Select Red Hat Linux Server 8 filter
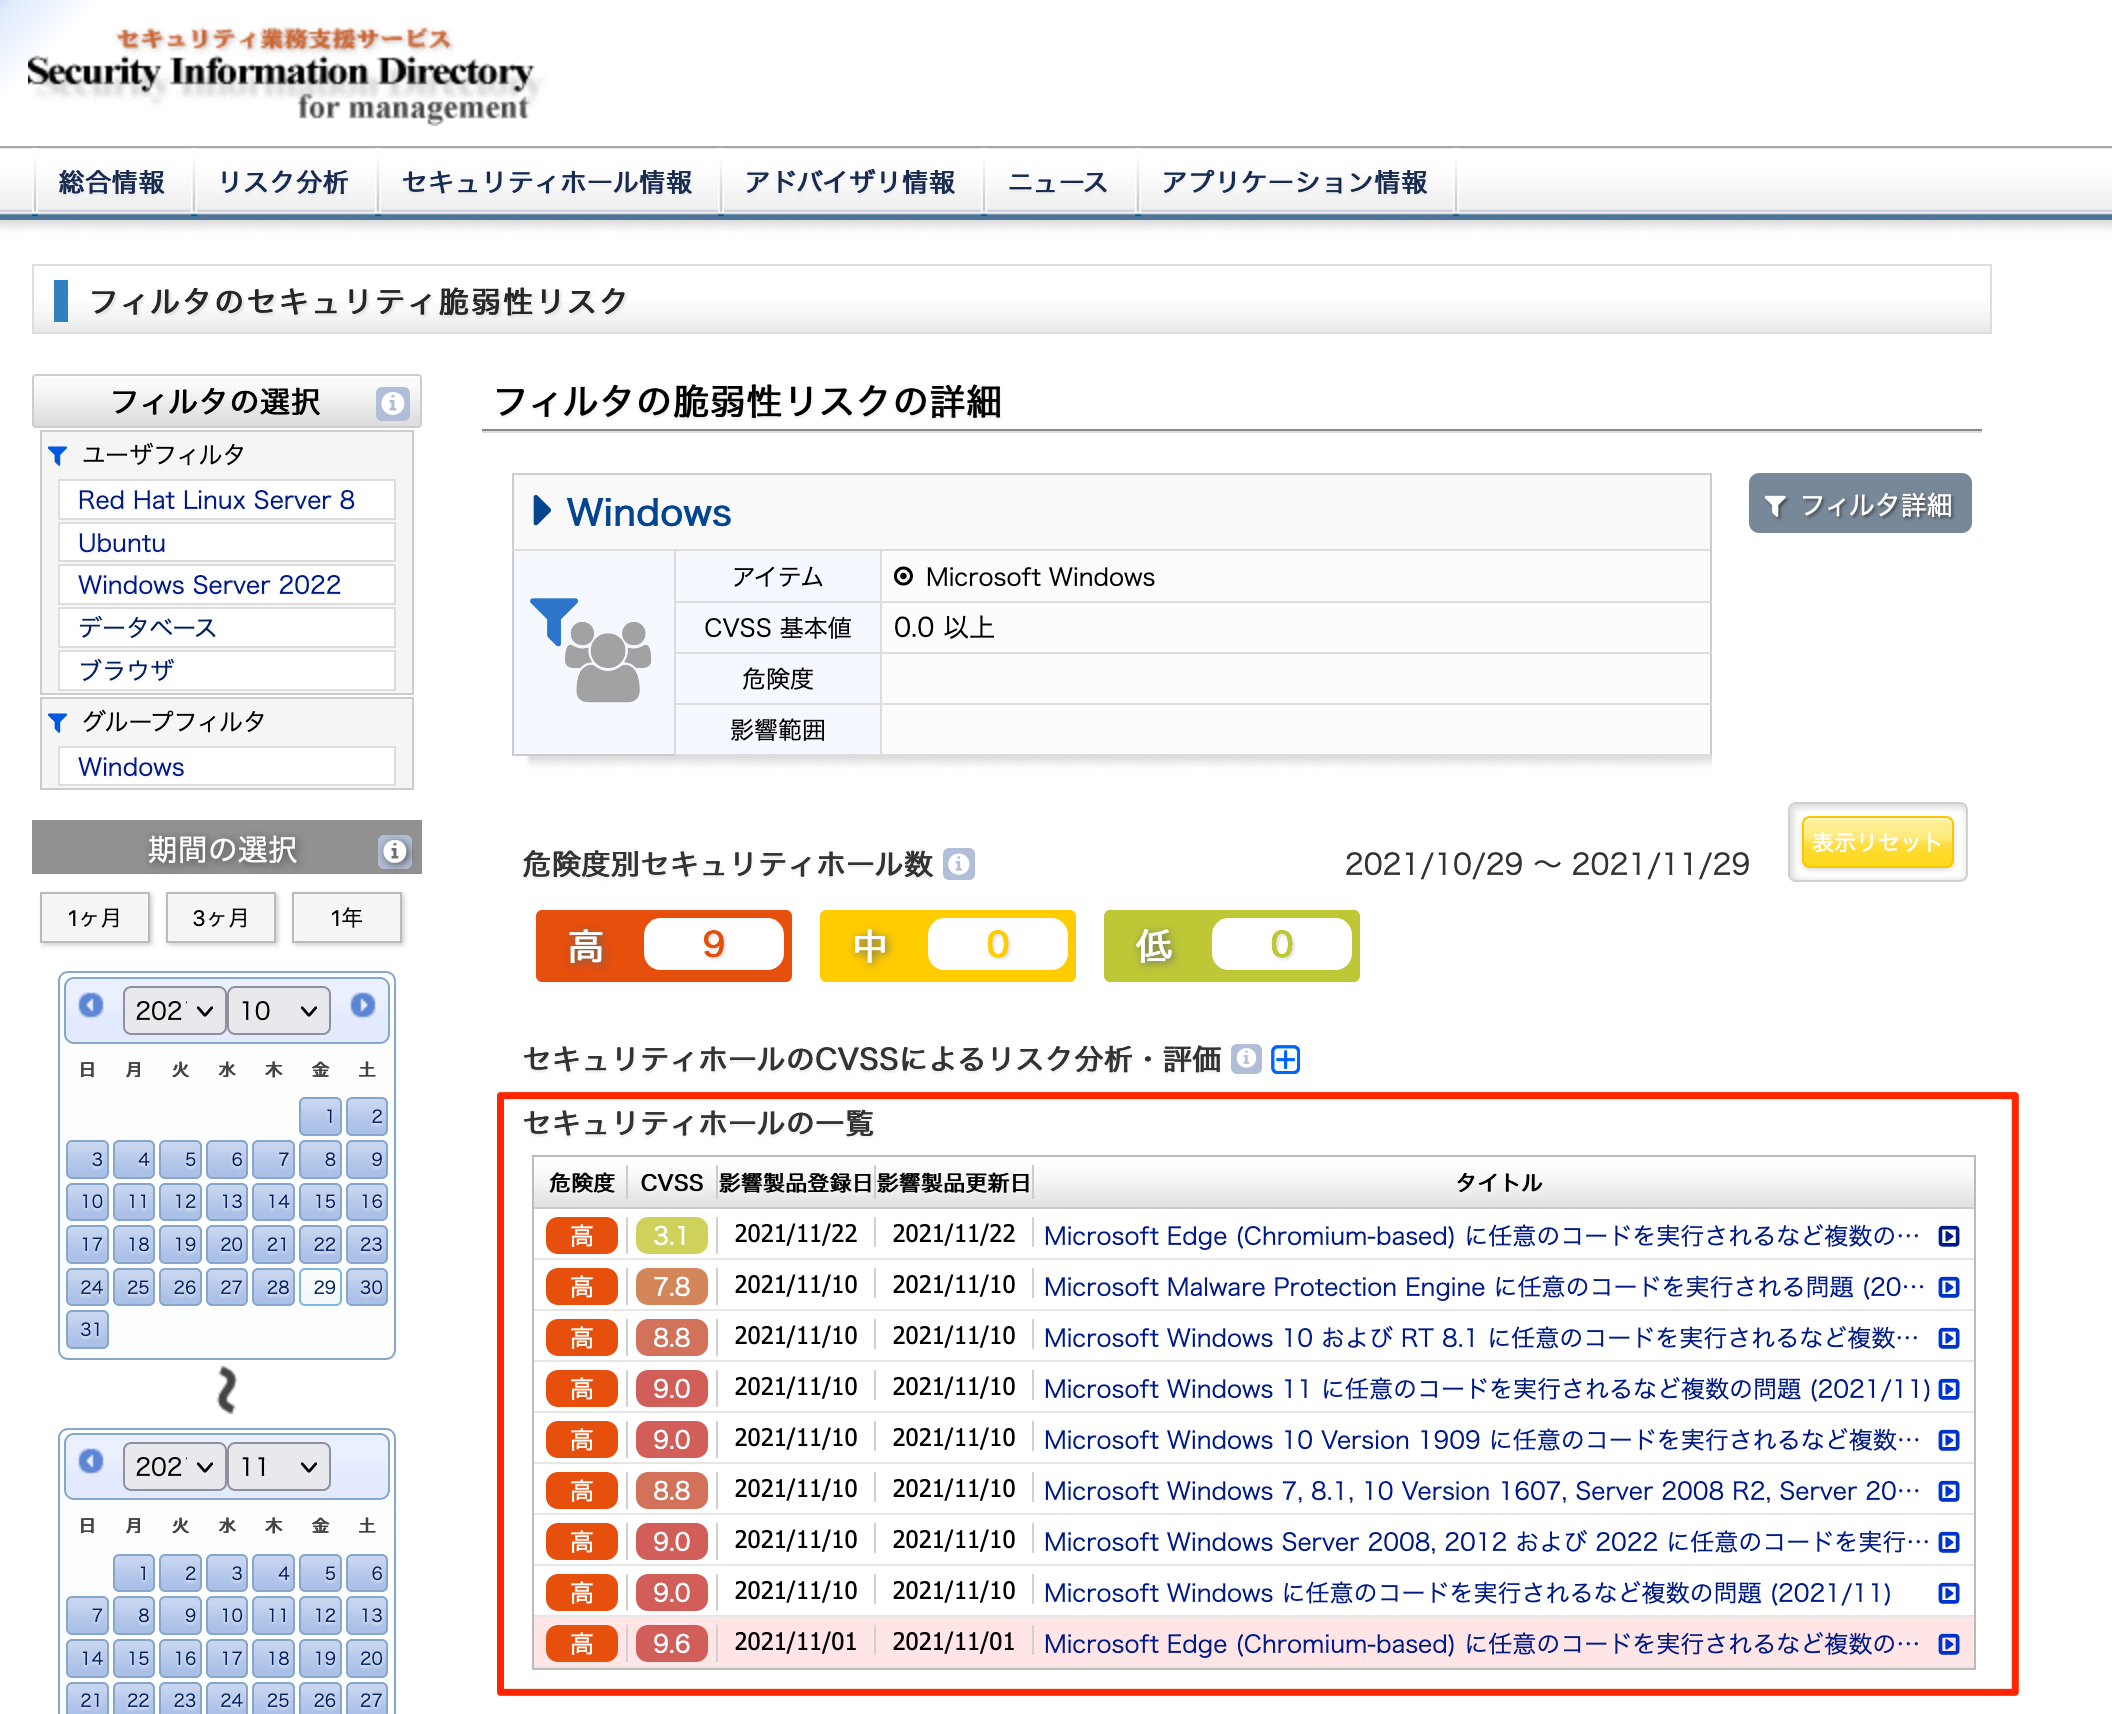 click(x=226, y=500)
